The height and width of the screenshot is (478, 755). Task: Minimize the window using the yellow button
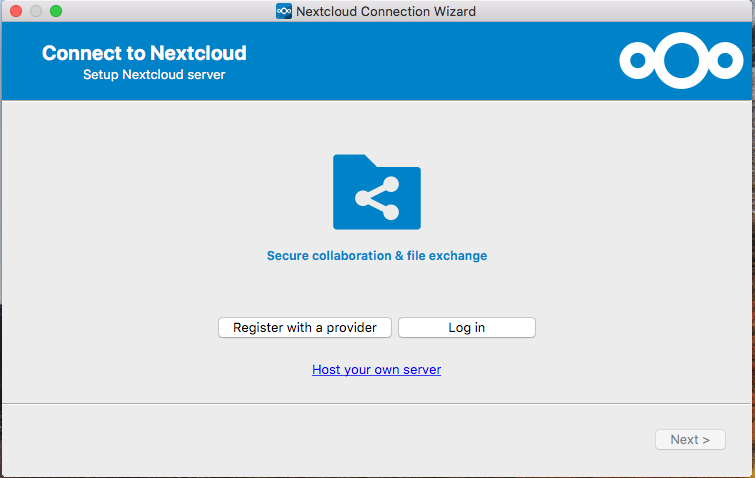pyautogui.click(x=35, y=11)
